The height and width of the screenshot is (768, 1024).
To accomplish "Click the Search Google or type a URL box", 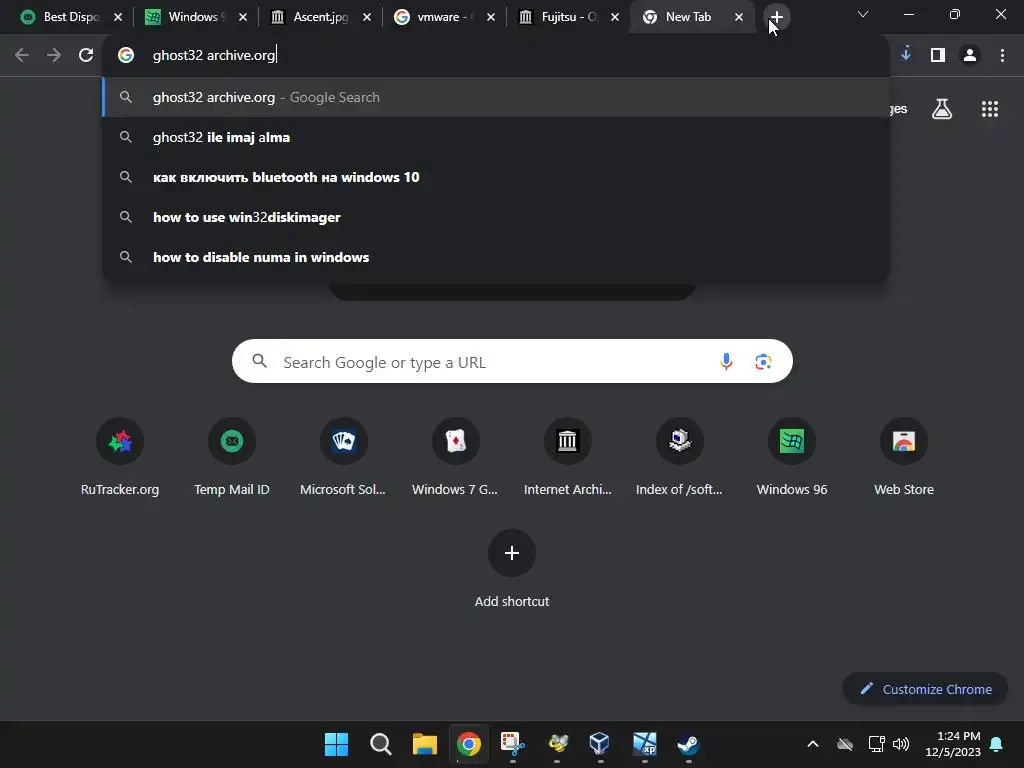I will pyautogui.click(x=512, y=361).
